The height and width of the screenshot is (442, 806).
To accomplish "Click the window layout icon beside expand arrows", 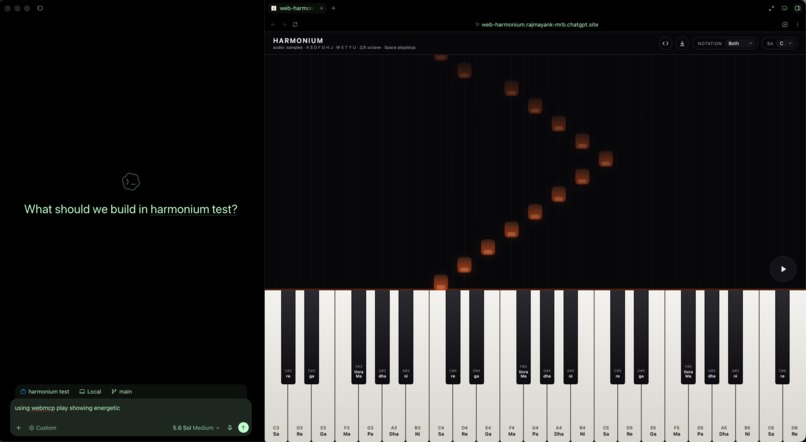I will [x=784, y=8].
